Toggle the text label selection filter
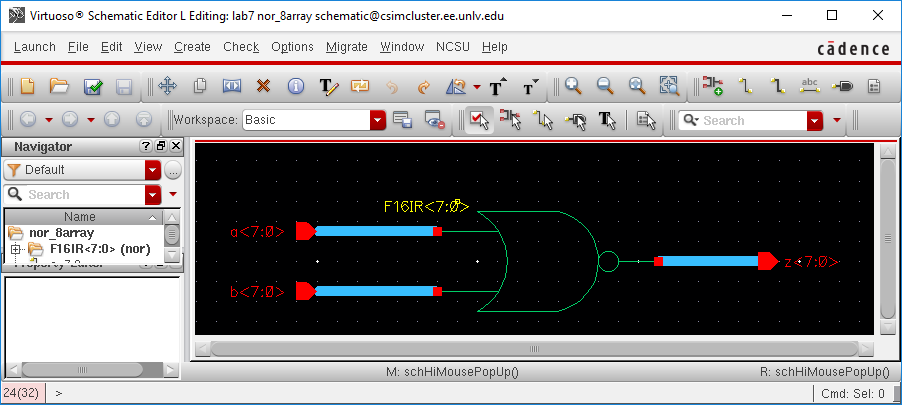The width and height of the screenshot is (902, 405). click(x=607, y=120)
